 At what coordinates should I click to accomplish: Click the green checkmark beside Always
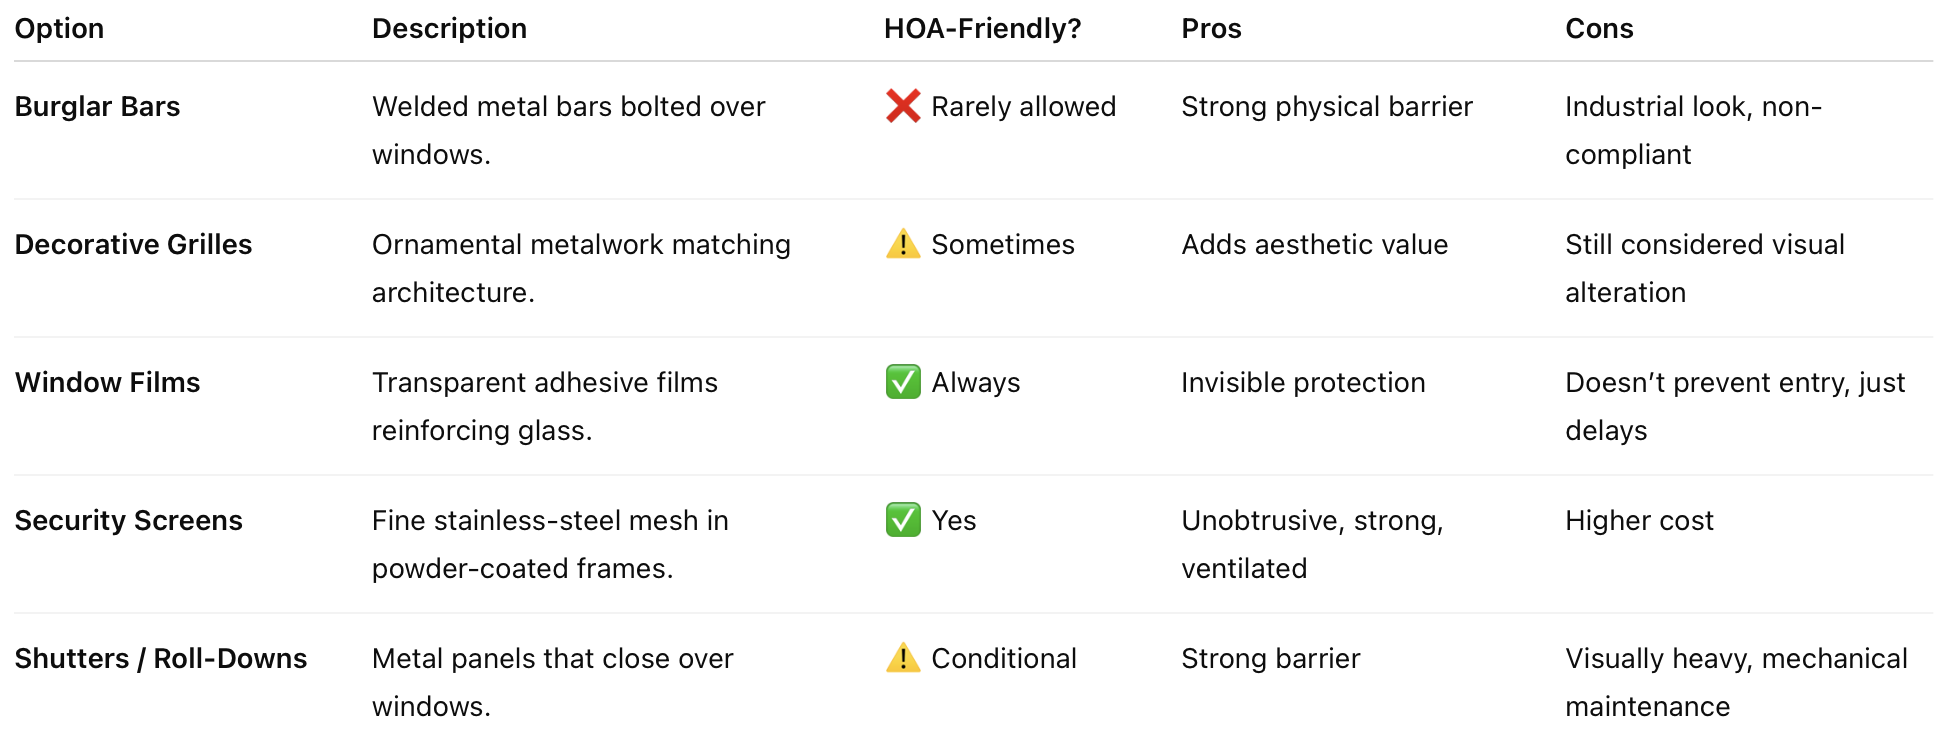(x=903, y=382)
